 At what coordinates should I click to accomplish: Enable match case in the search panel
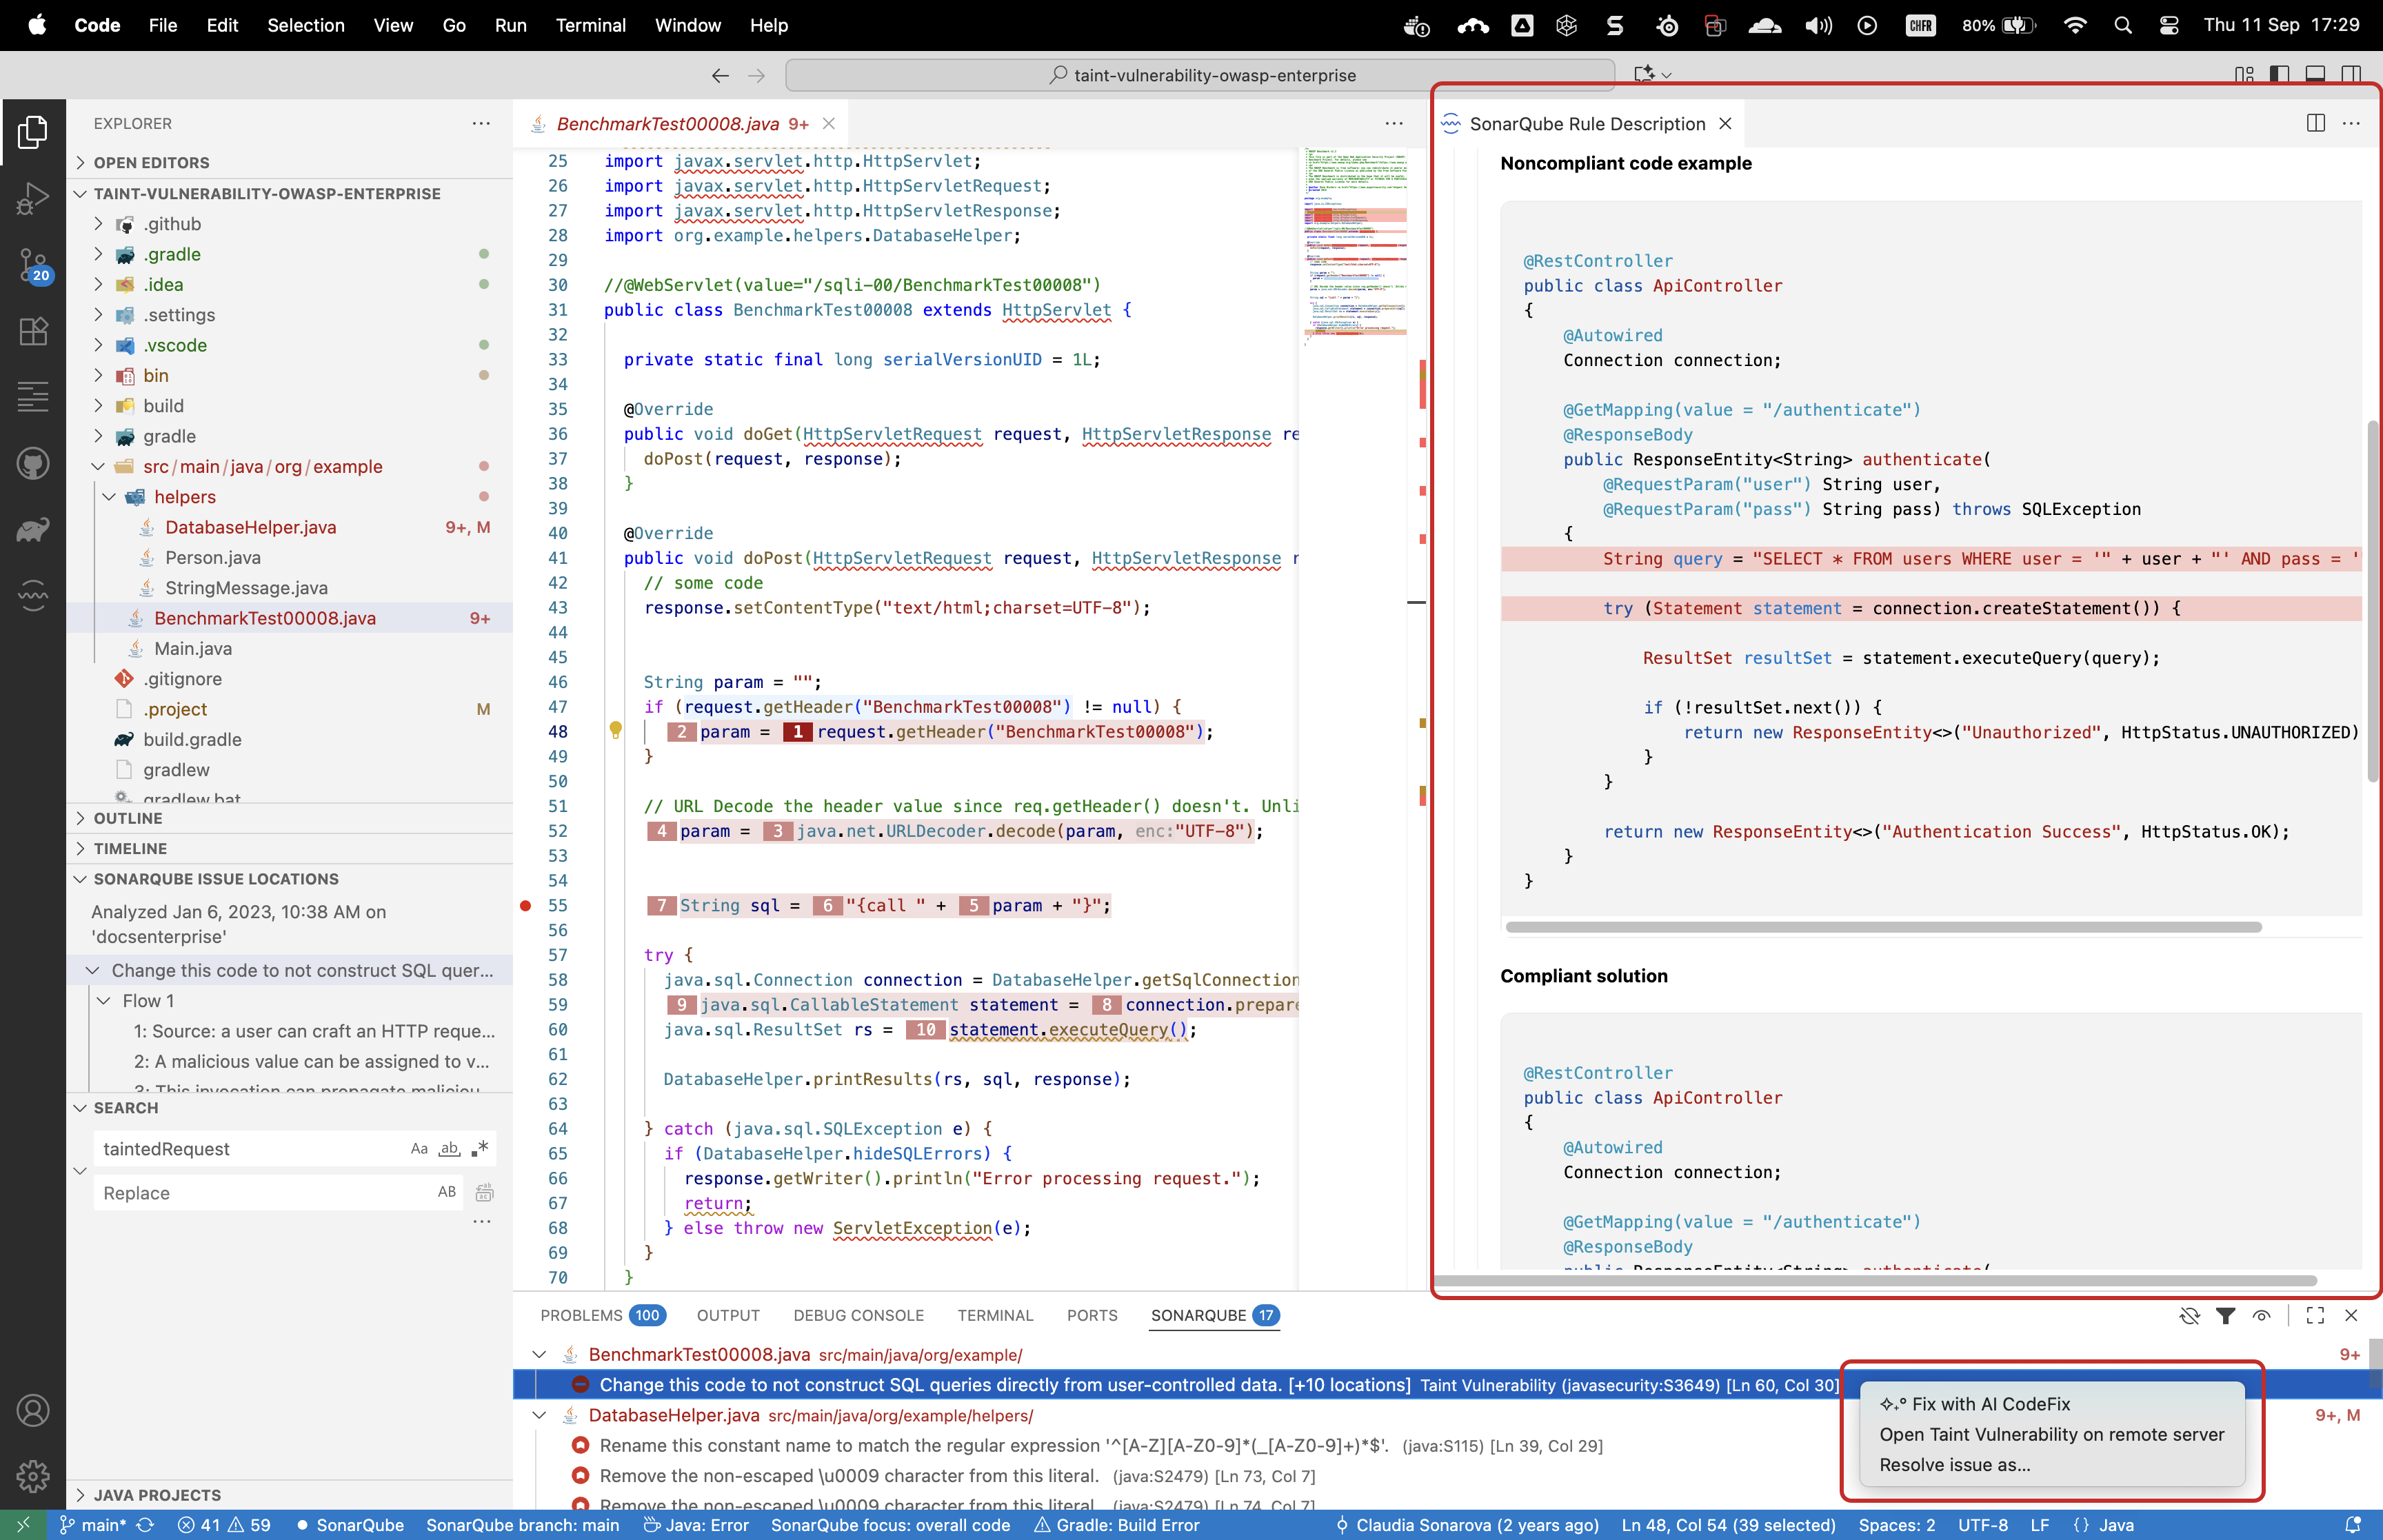tap(419, 1148)
